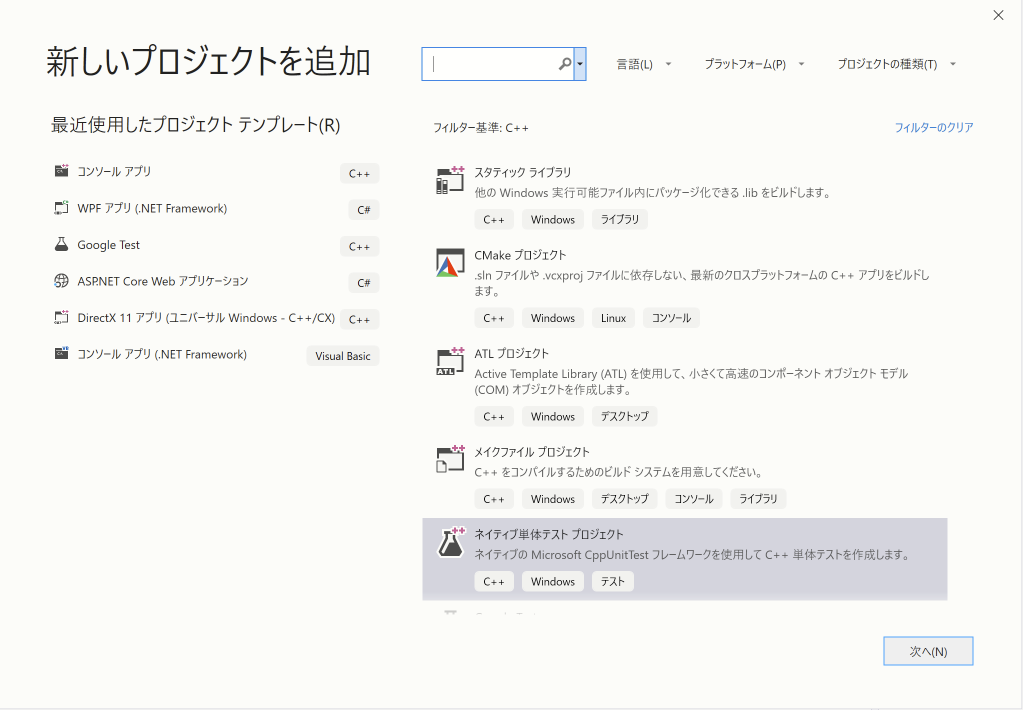
Task: Click the スタティック ライブラリ description text
Action: [652, 193]
